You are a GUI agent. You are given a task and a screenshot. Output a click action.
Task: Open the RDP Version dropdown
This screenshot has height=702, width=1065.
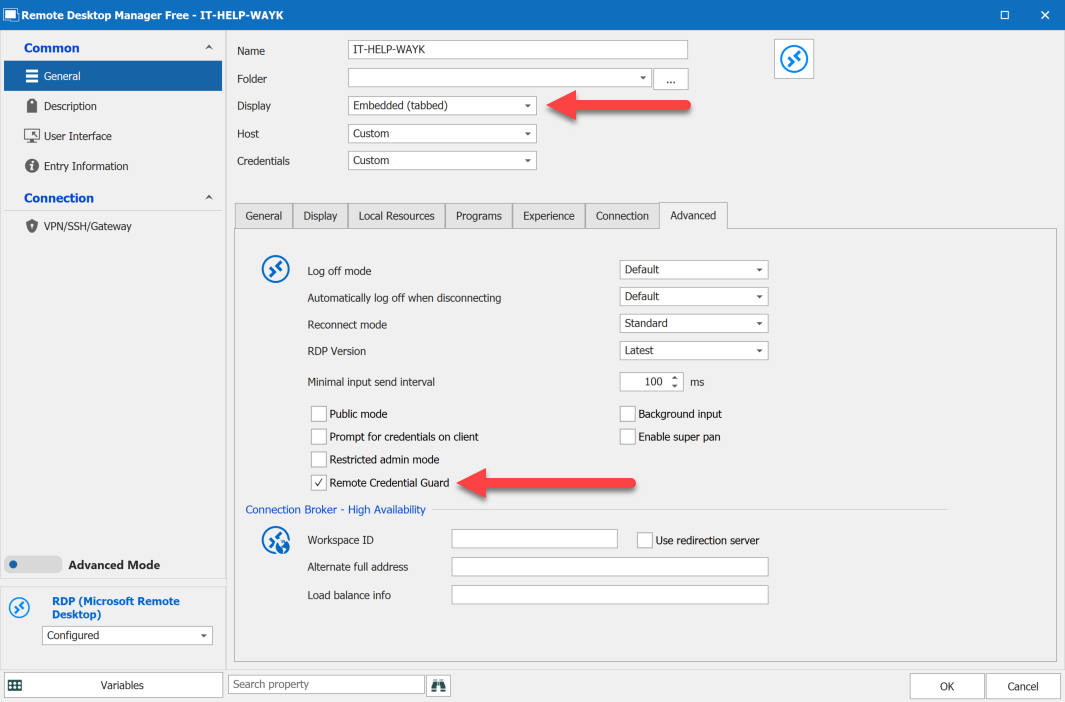(694, 351)
